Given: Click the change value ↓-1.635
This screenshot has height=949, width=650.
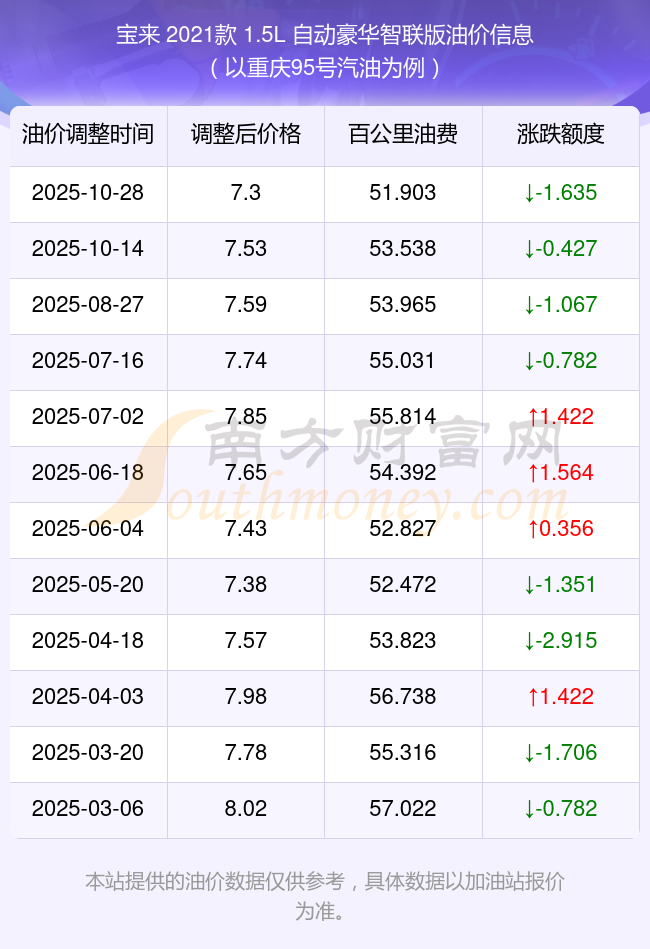Looking at the screenshot, I should (x=560, y=193).
